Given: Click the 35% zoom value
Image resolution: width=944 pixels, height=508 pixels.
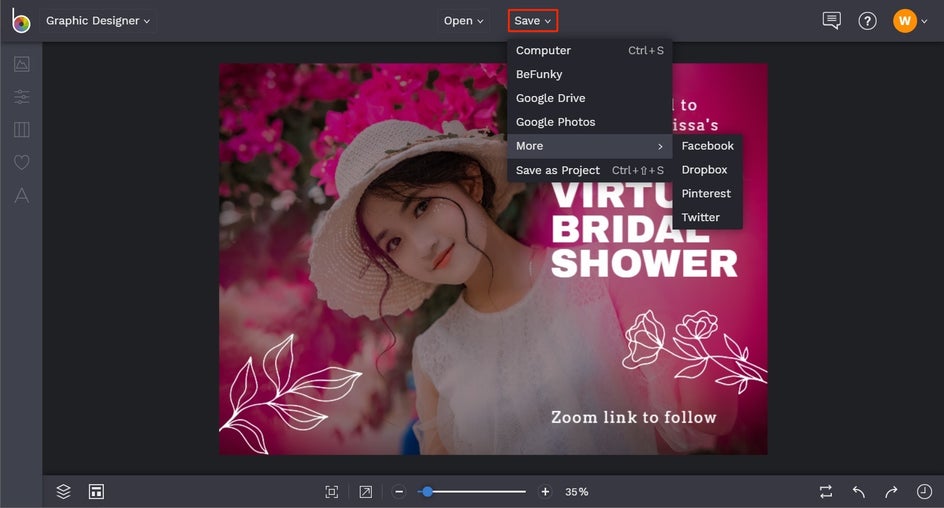Looking at the screenshot, I should [x=576, y=492].
